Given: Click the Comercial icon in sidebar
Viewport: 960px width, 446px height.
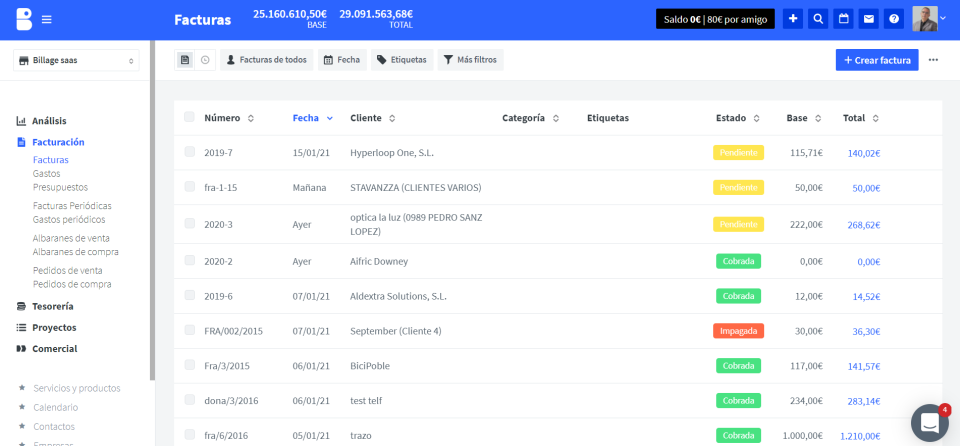Looking at the screenshot, I should (x=21, y=349).
